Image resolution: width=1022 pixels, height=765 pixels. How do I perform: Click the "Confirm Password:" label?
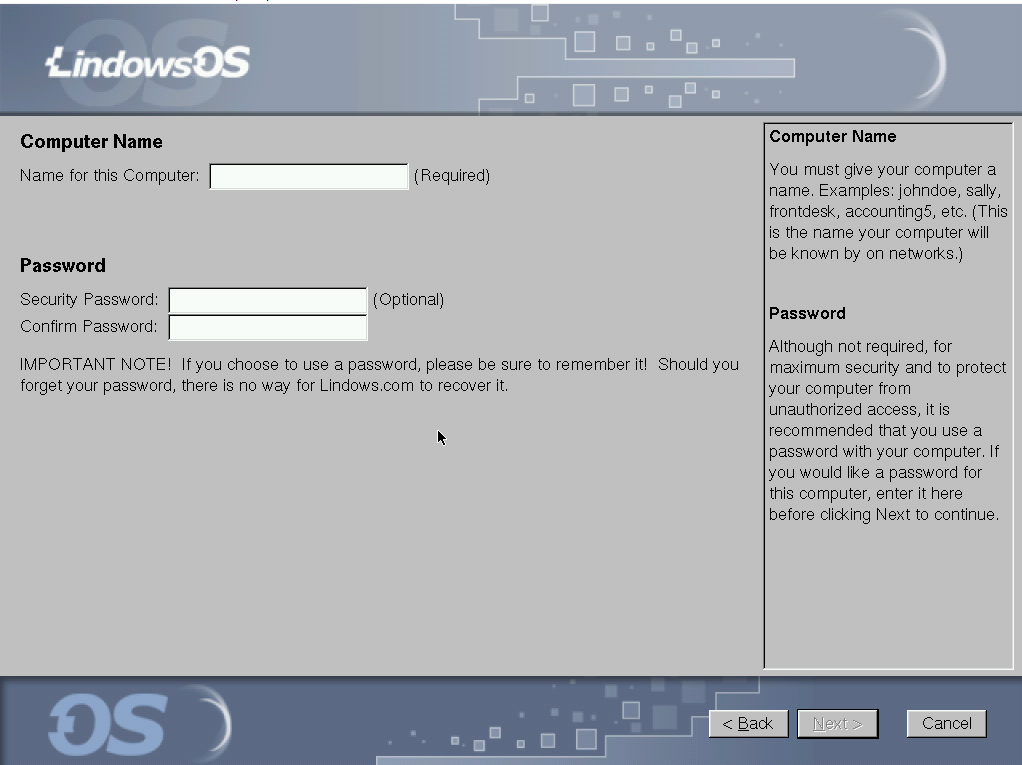(89, 326)
